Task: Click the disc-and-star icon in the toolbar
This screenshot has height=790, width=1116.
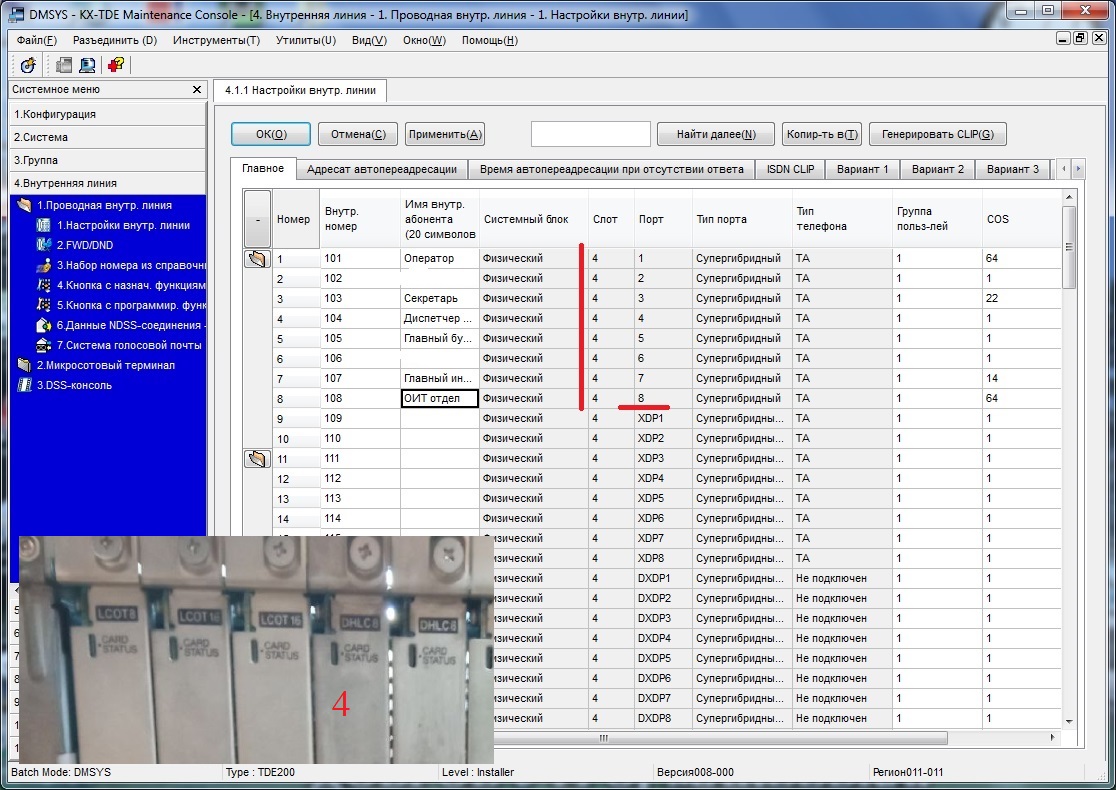Action: (28, 65)
